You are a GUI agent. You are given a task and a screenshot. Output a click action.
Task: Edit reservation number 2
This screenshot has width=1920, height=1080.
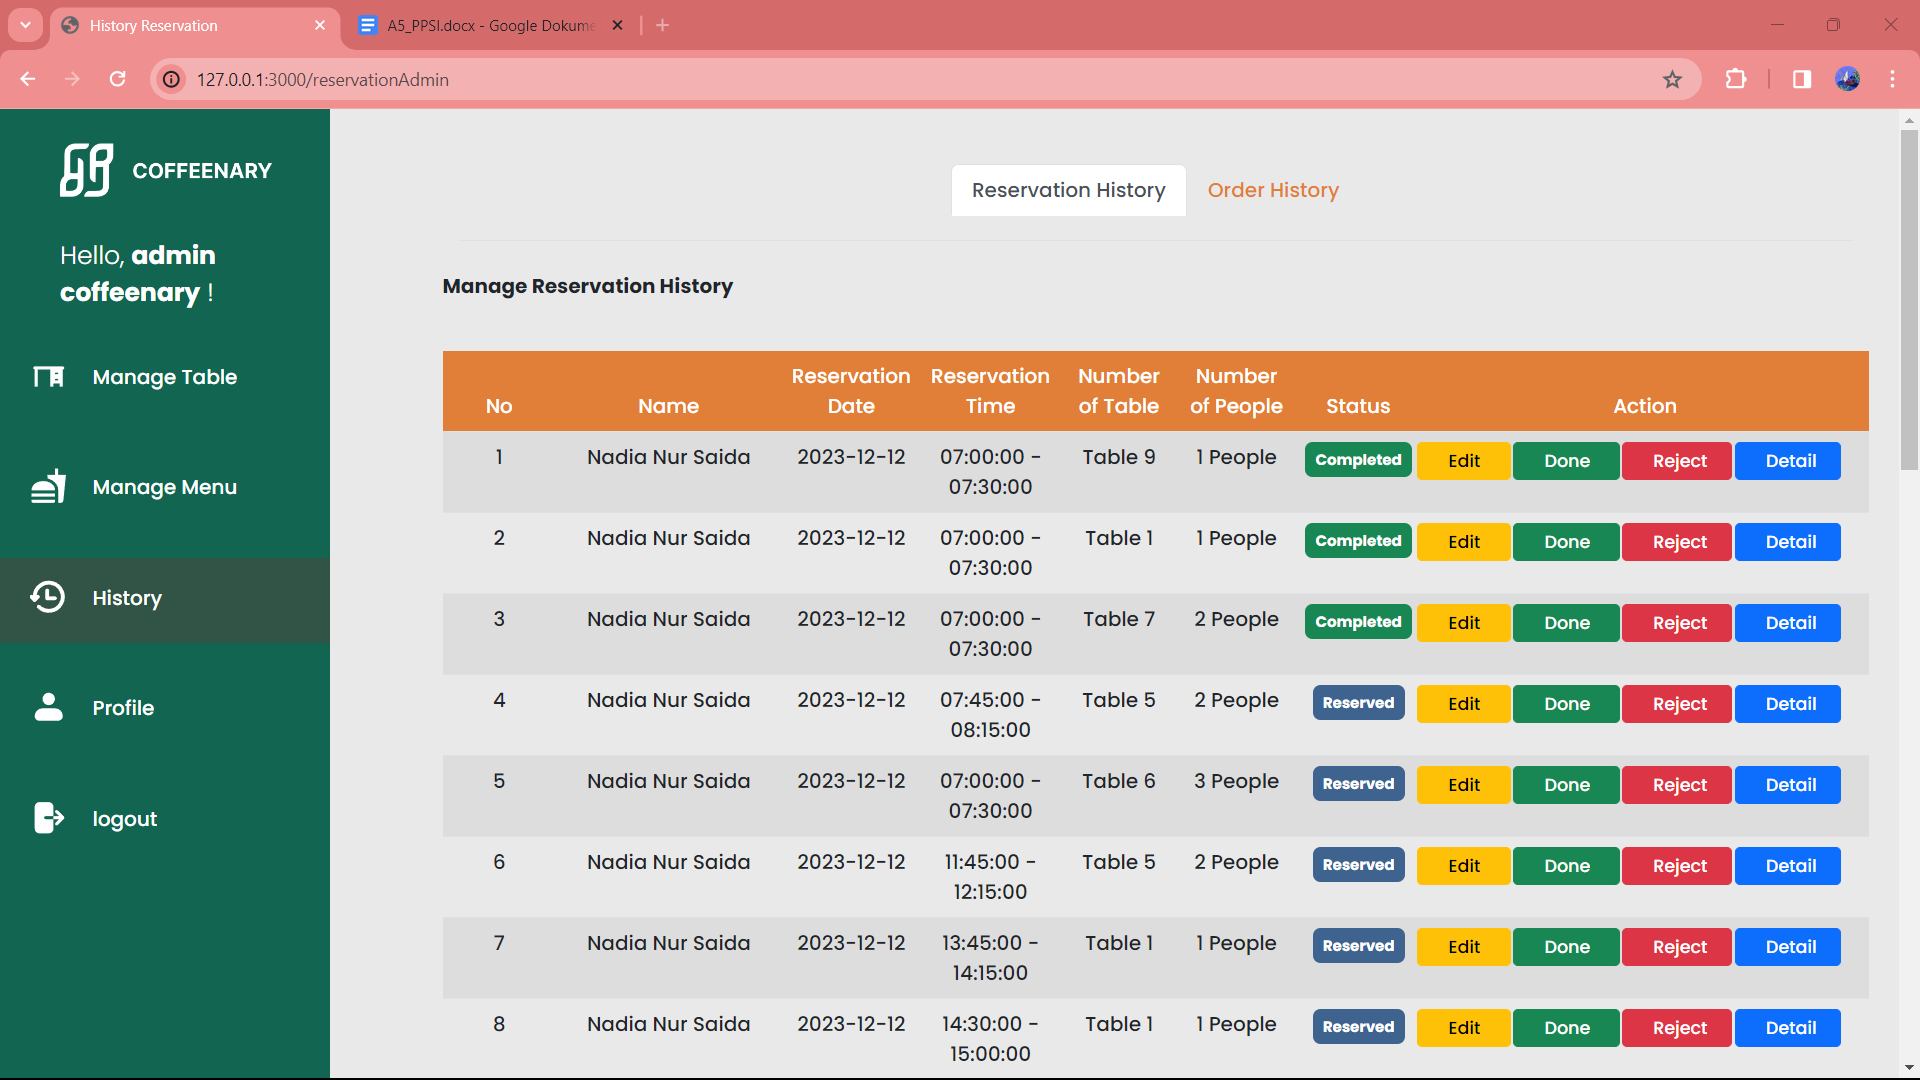click(x=1463, y=542)
